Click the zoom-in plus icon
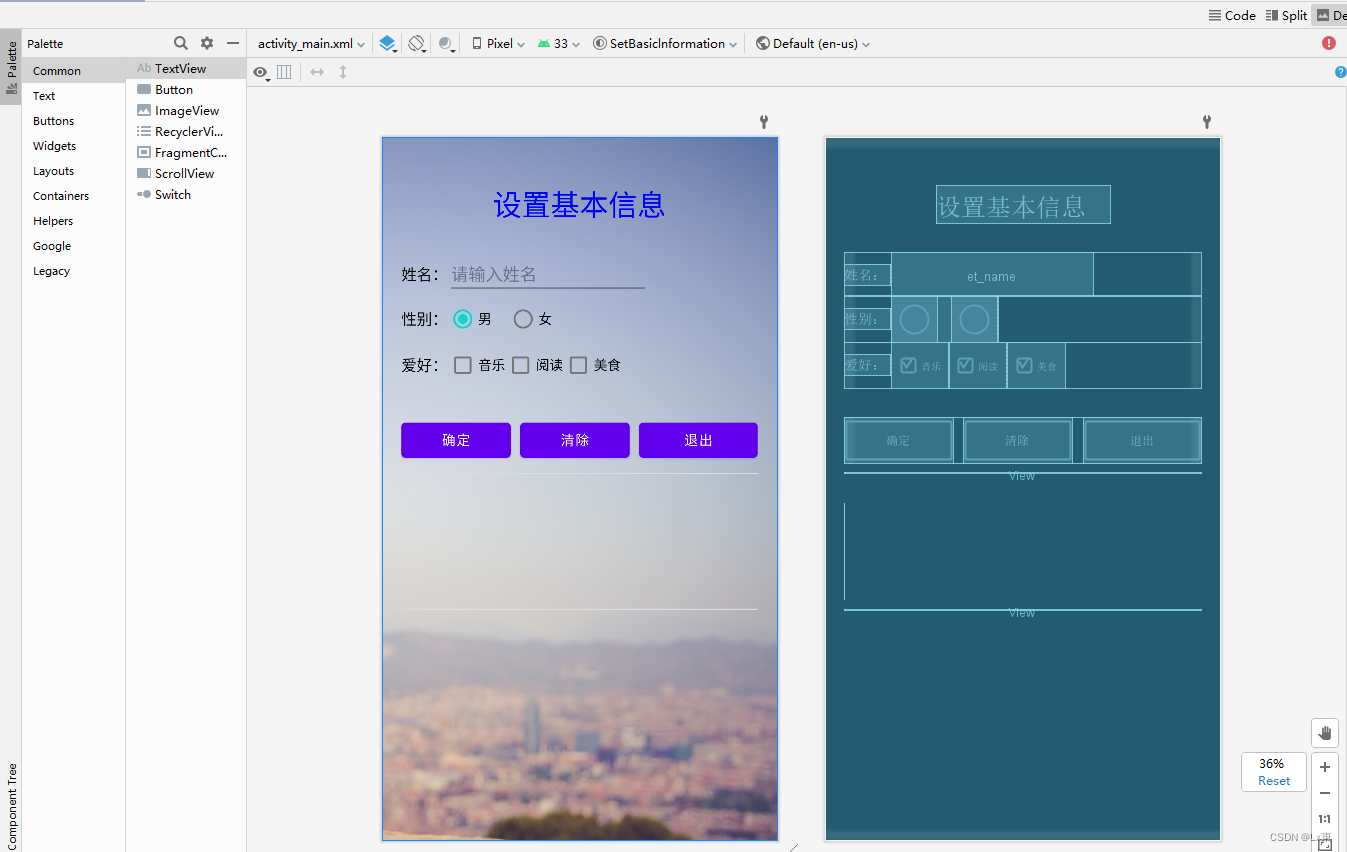 click(1324, 767)
